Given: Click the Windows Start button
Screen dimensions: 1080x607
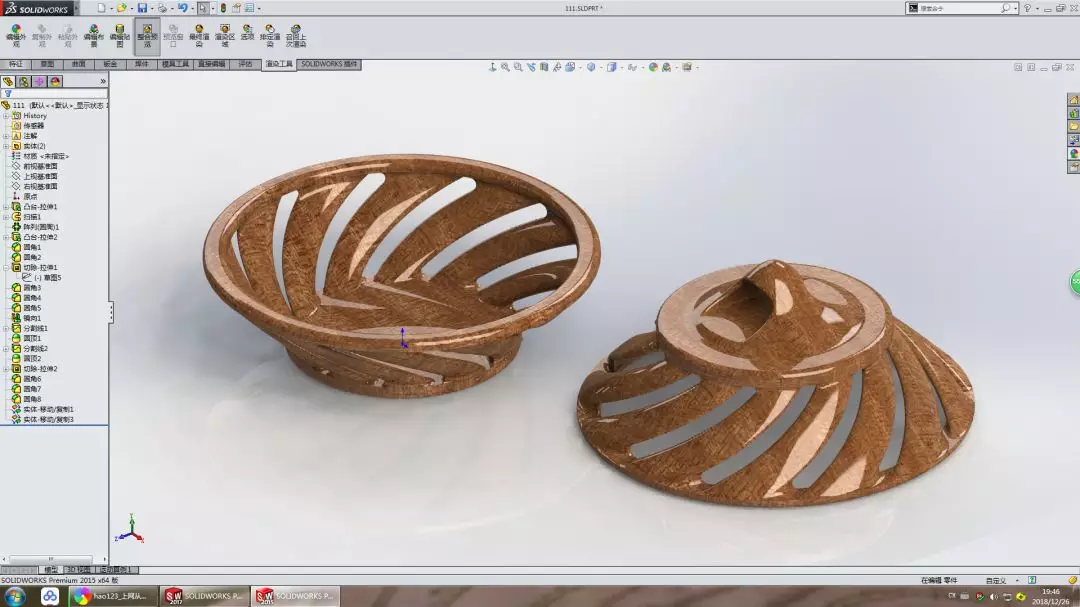Looking at the screenshot, I should click(15, 596).
